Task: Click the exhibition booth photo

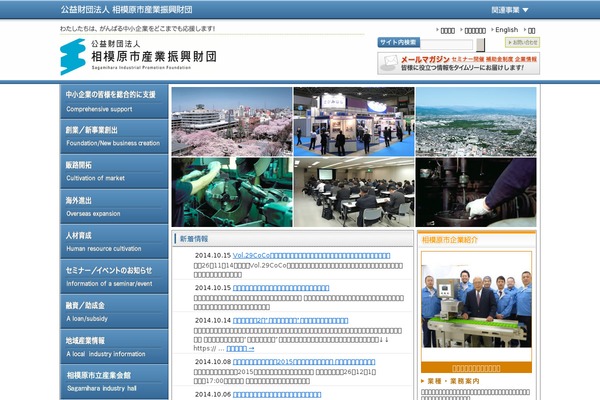Action: click(354, 121)
